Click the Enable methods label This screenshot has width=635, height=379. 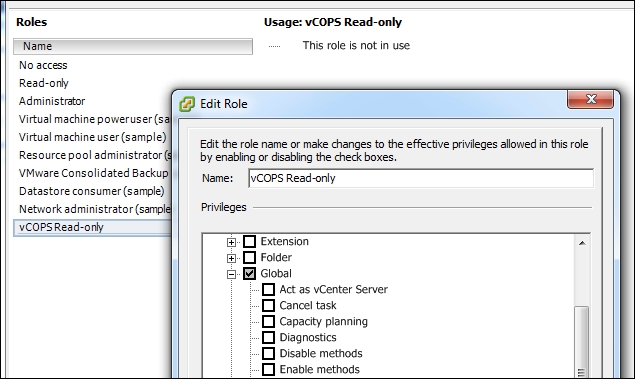[x=320, y=369]
